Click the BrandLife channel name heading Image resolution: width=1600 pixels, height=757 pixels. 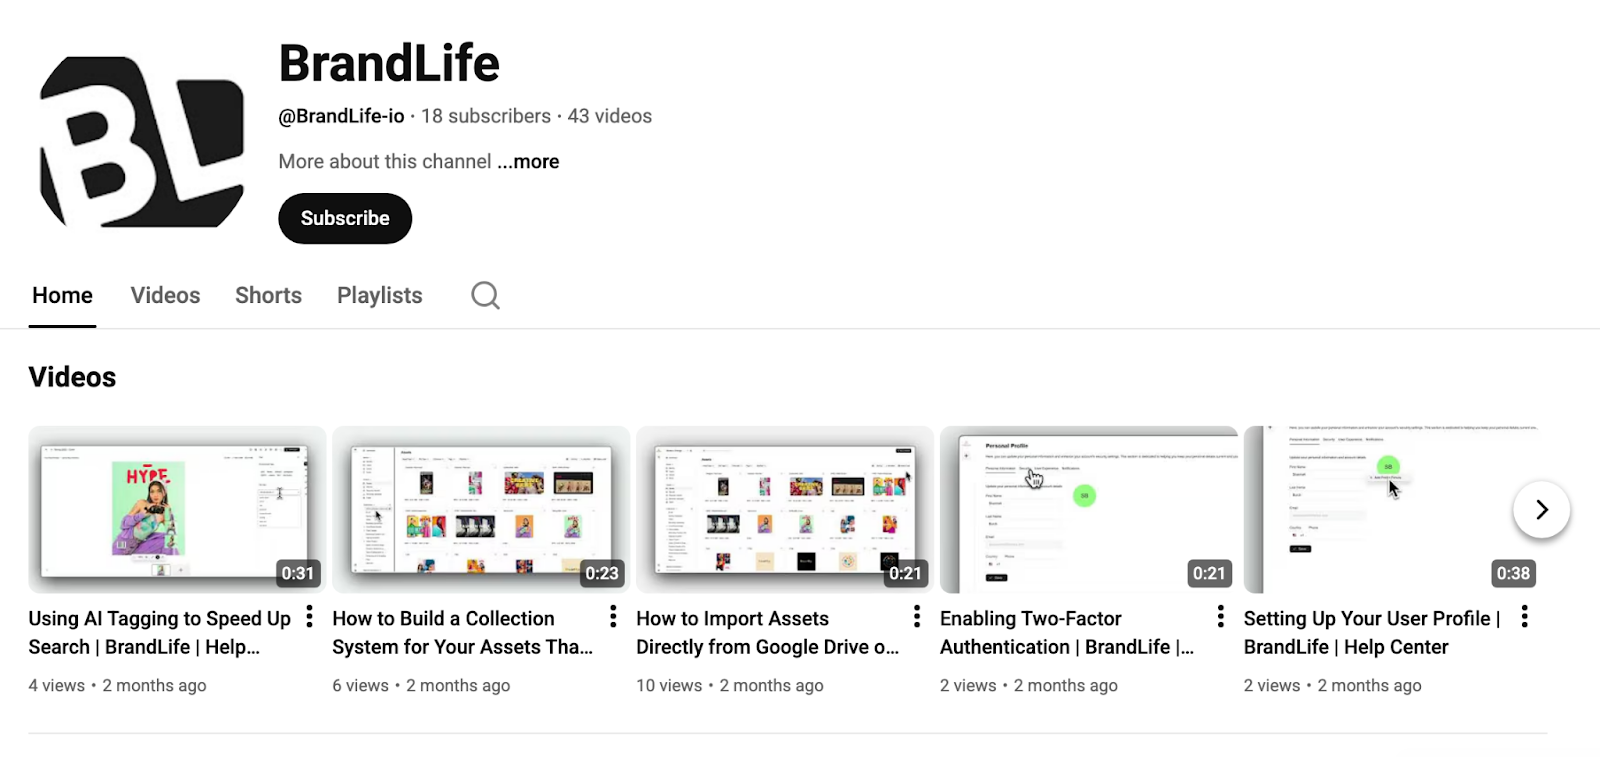[x=389, y=63]
